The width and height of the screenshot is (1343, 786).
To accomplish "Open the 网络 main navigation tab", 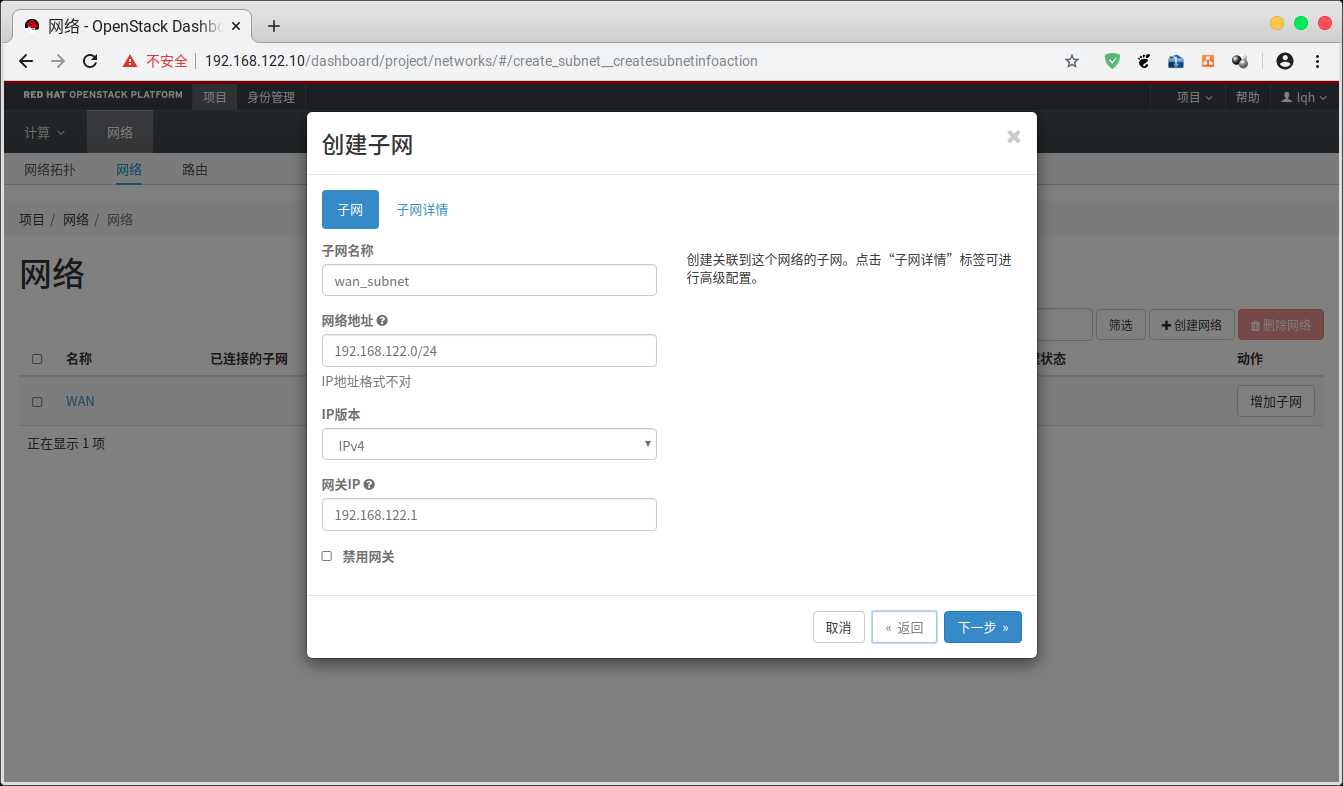I will 120,132.
